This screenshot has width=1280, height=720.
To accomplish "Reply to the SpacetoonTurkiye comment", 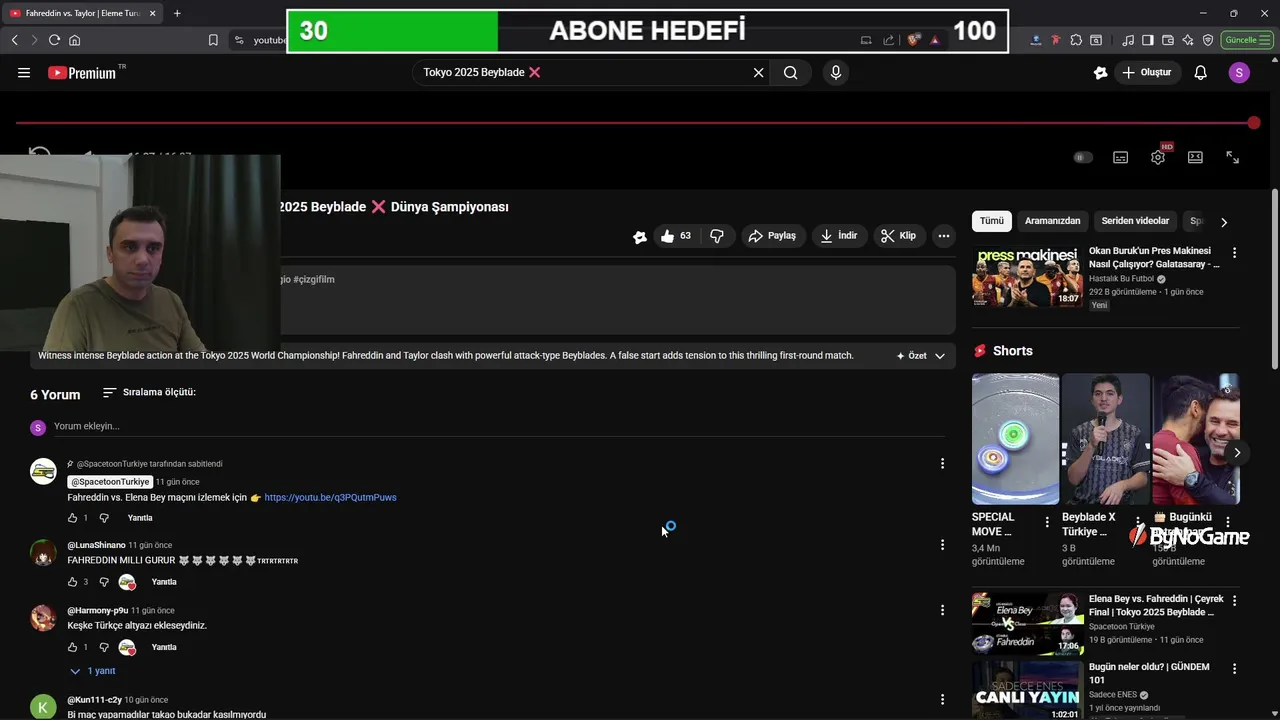I will click(x=140, y=518).
